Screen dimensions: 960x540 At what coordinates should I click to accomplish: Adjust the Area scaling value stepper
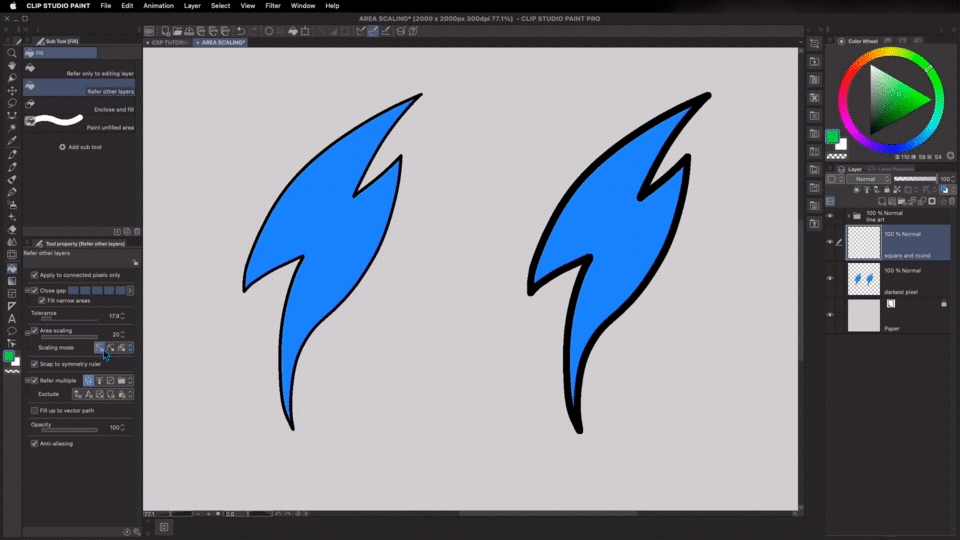pos(122,335)
